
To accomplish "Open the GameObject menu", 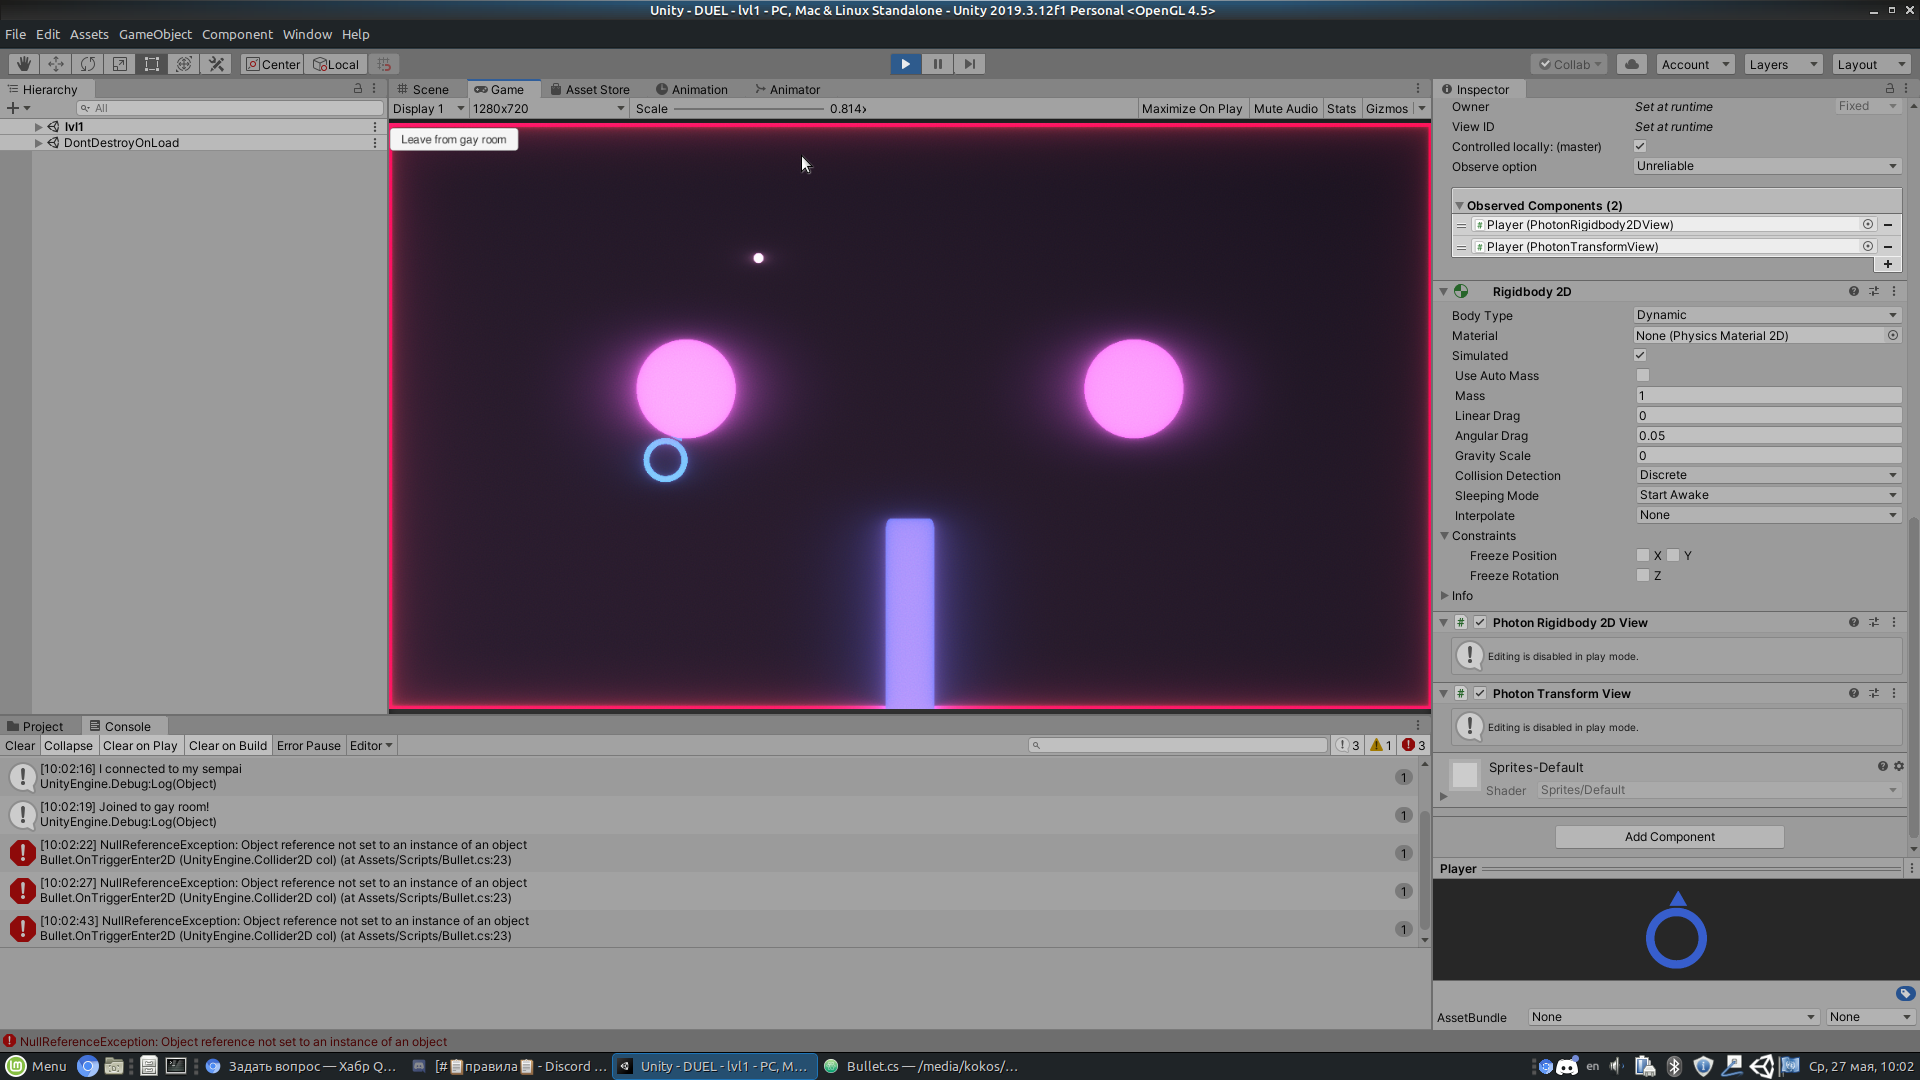I will 155,34.
